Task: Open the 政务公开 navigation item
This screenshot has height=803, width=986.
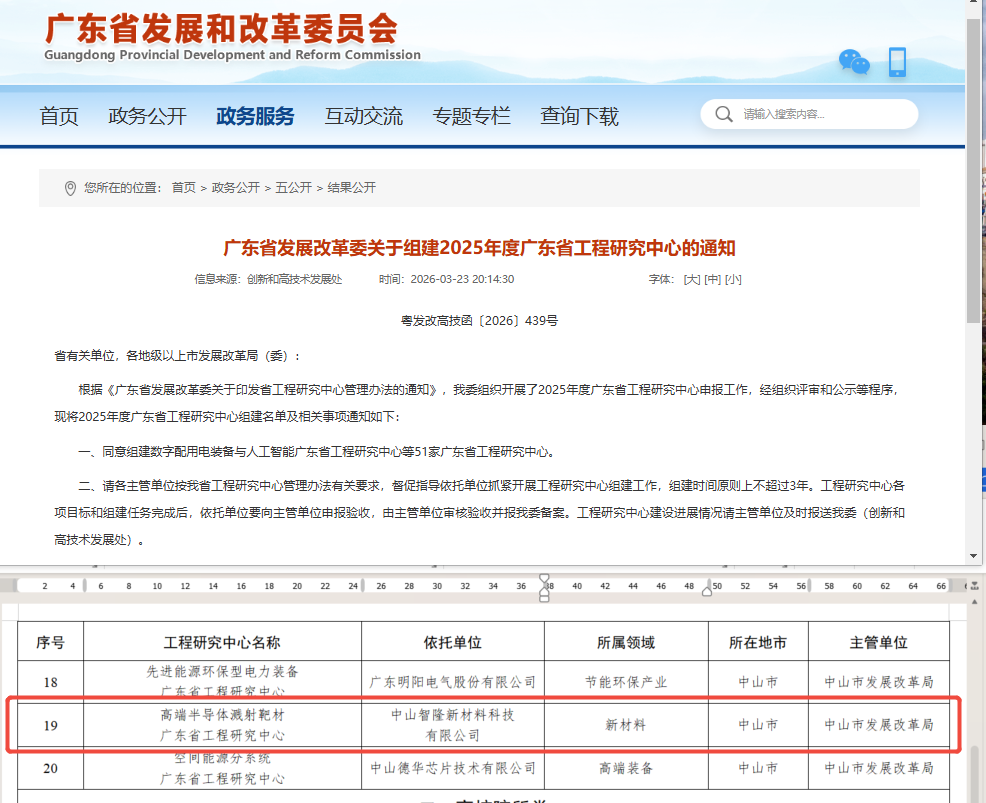Action: (x=148, y=115)
